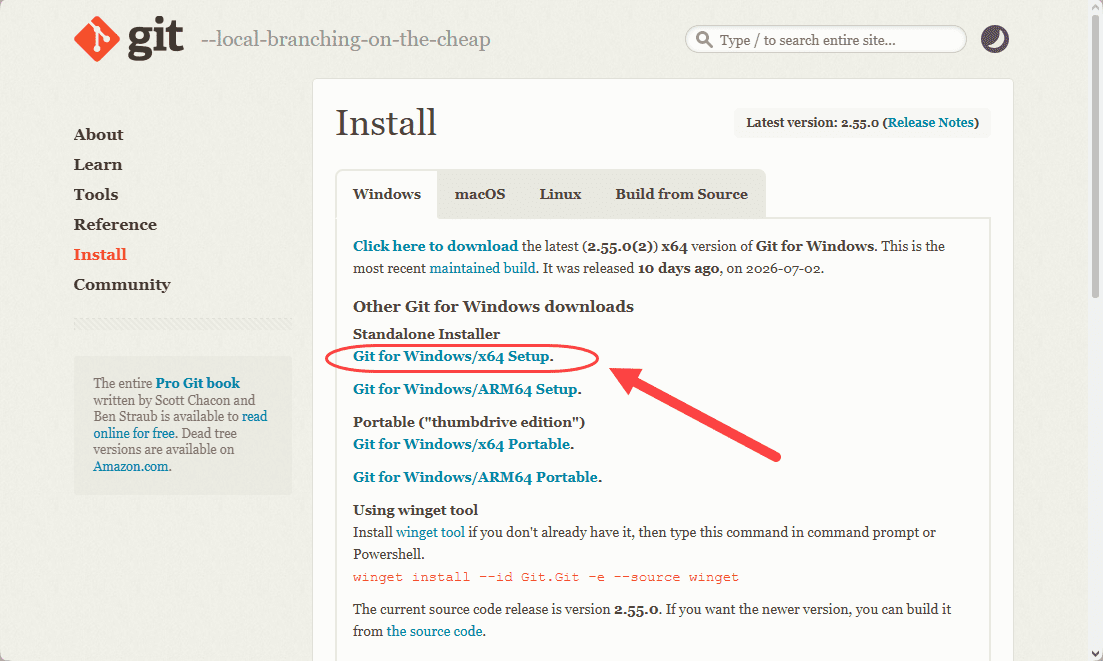The height and width of the screenshot is (661, 1103).
Task: Open the Build from Source tab
Action: pos(681,194)
